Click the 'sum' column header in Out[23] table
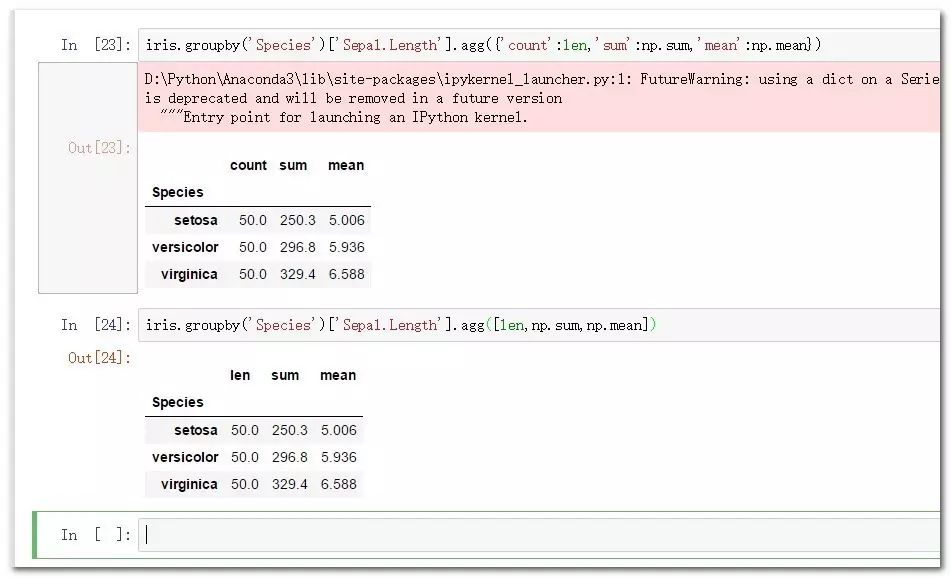Viewport: 951px width, 578px height. click(x=293, y=165)
